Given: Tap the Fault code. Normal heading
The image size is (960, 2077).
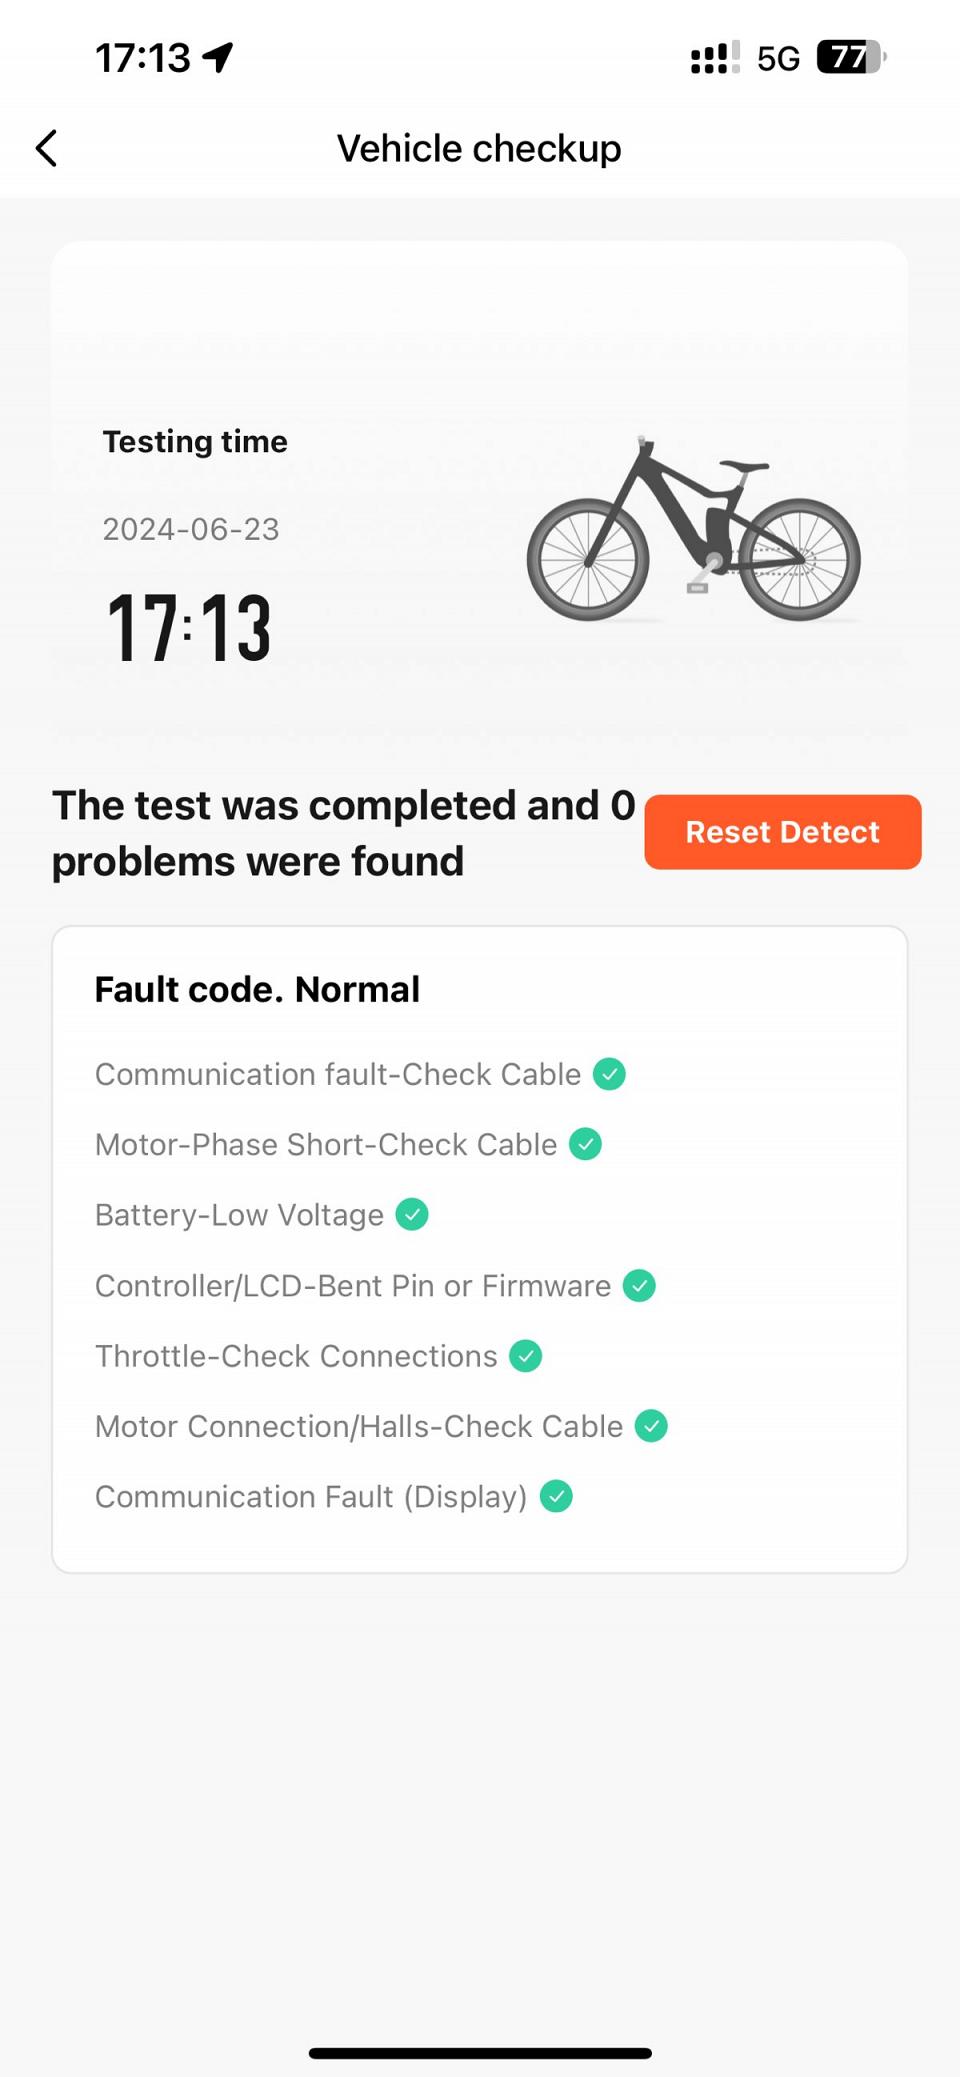Looking at the screenshot, I should [x=257, y=989].
